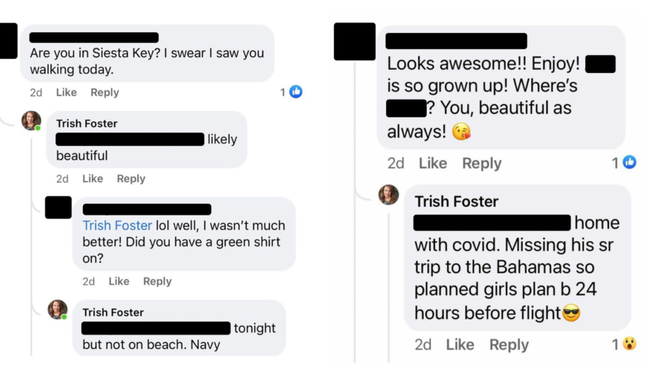Open Trish Foster's avatar beside the 'home with covid' reply
Viewport: 668px width, 376px height.
(389, 195)
